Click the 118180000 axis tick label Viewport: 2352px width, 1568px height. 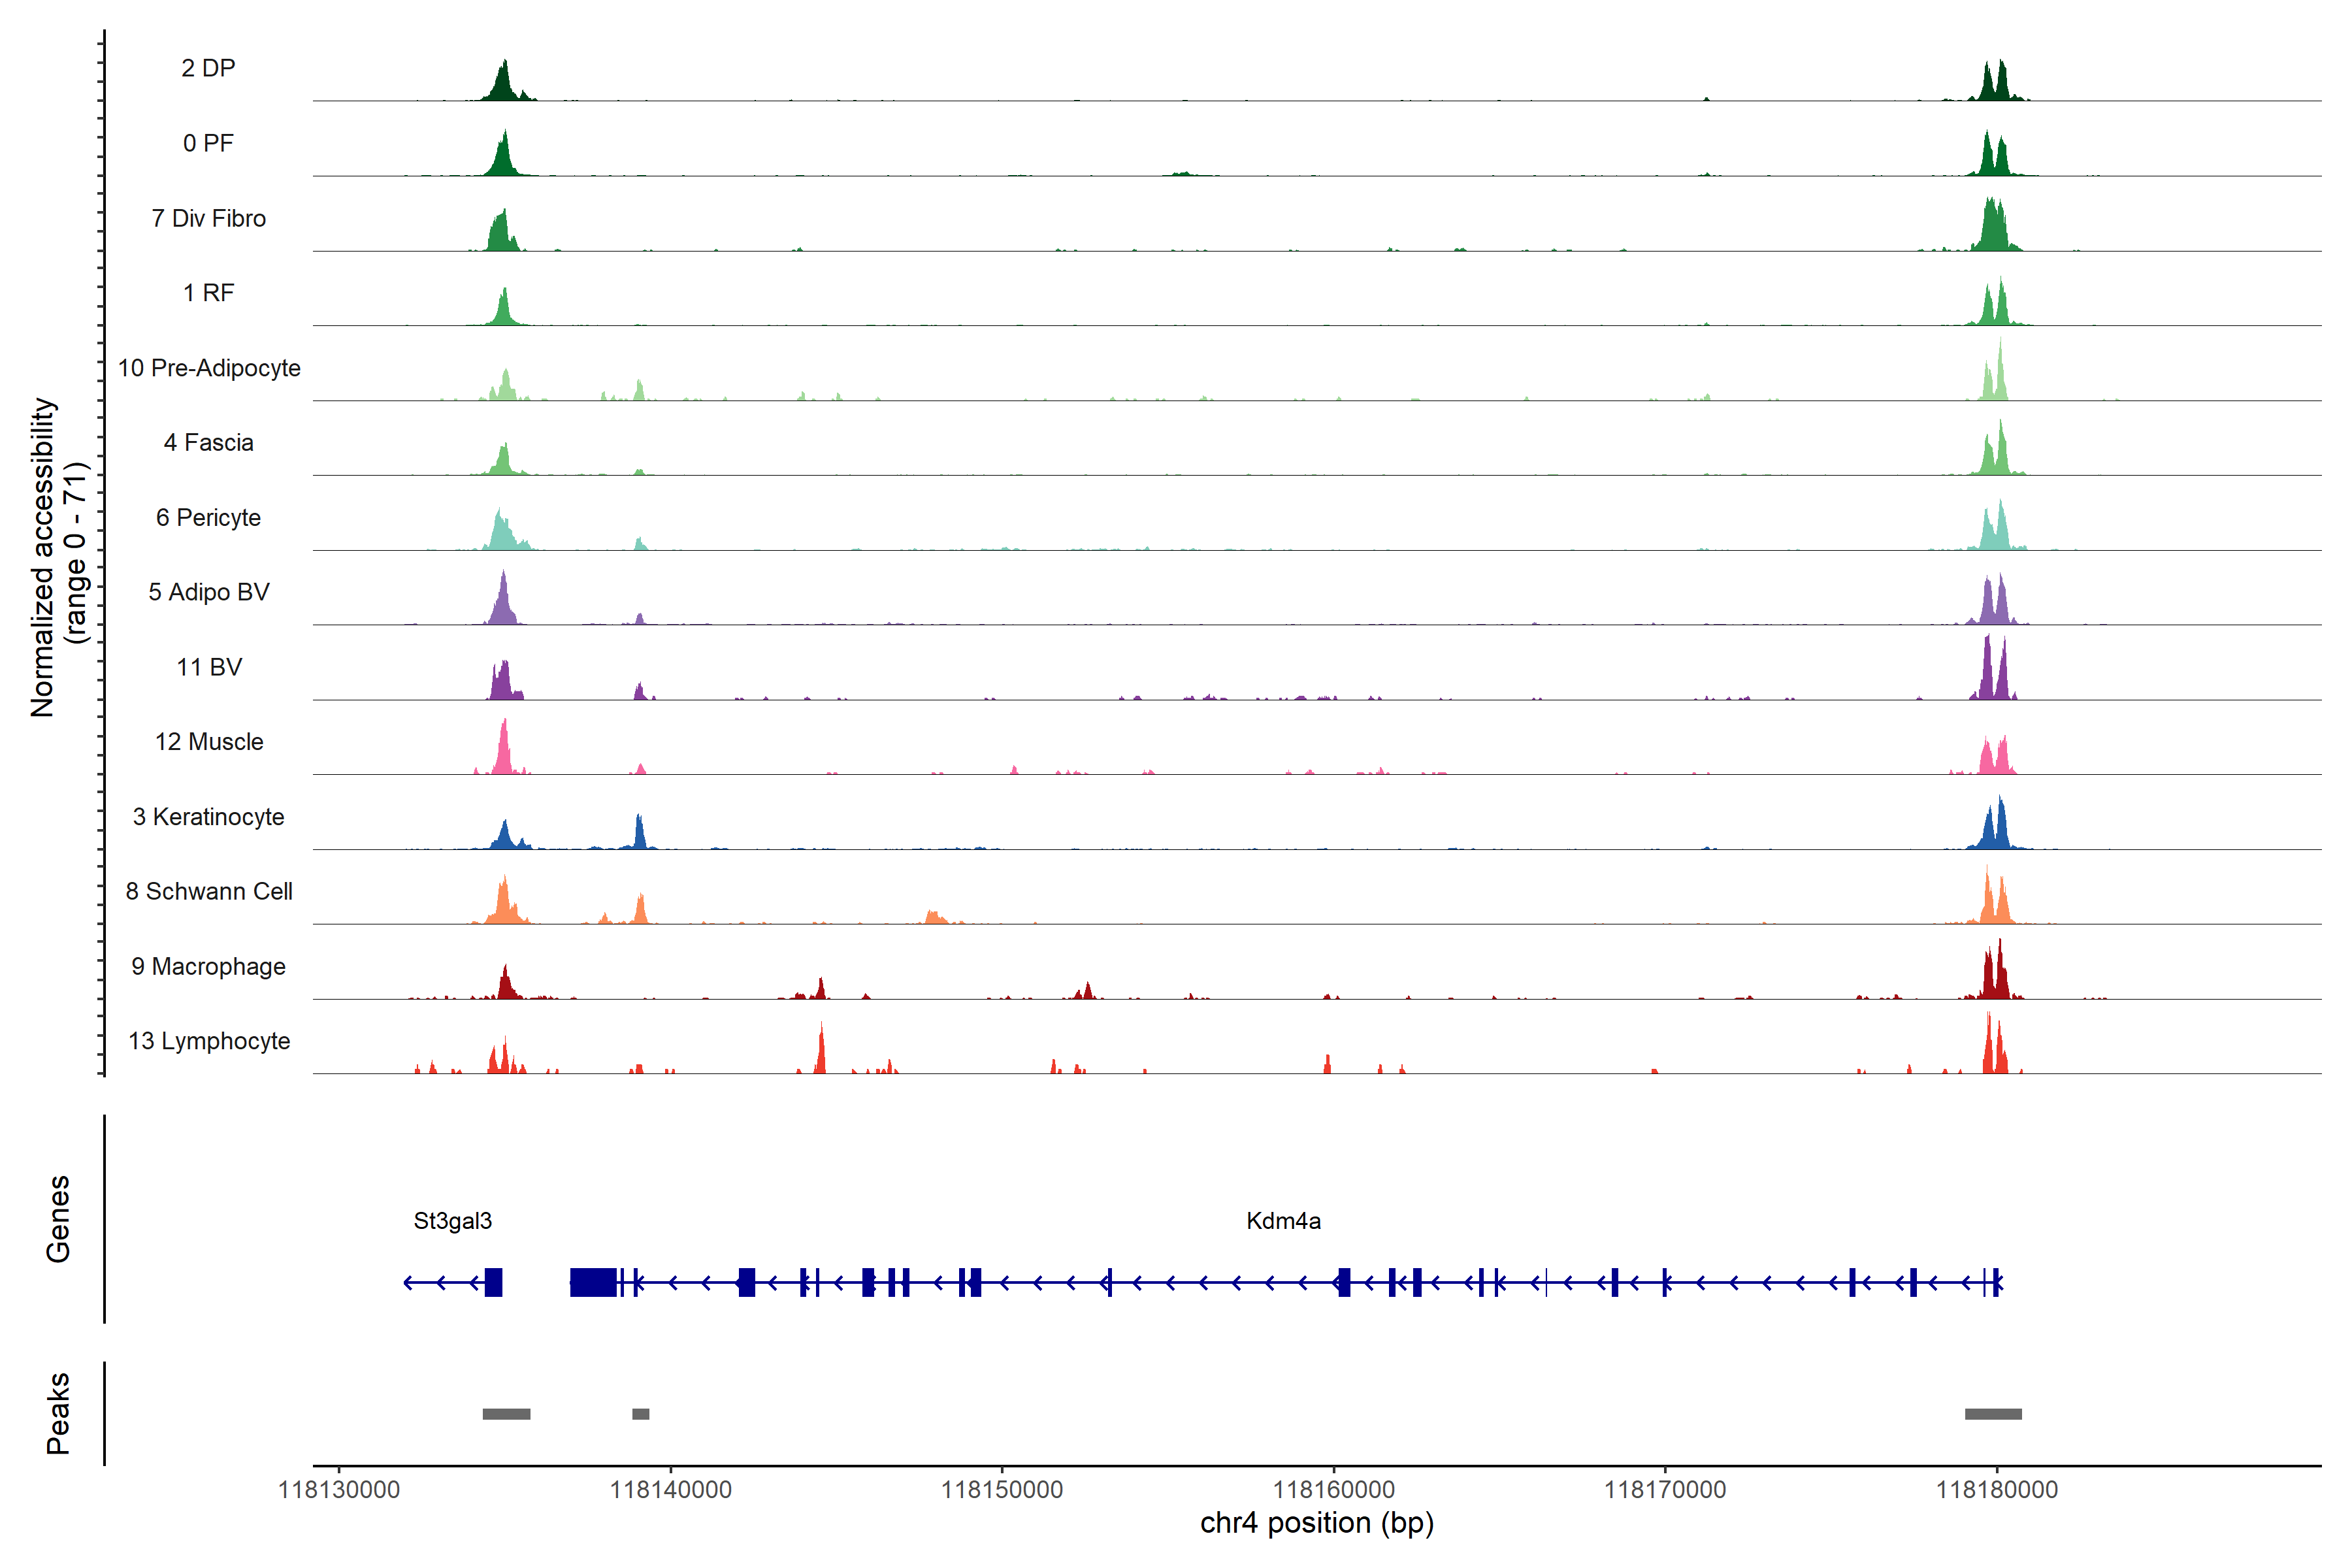click(x=1997, y=1490)
